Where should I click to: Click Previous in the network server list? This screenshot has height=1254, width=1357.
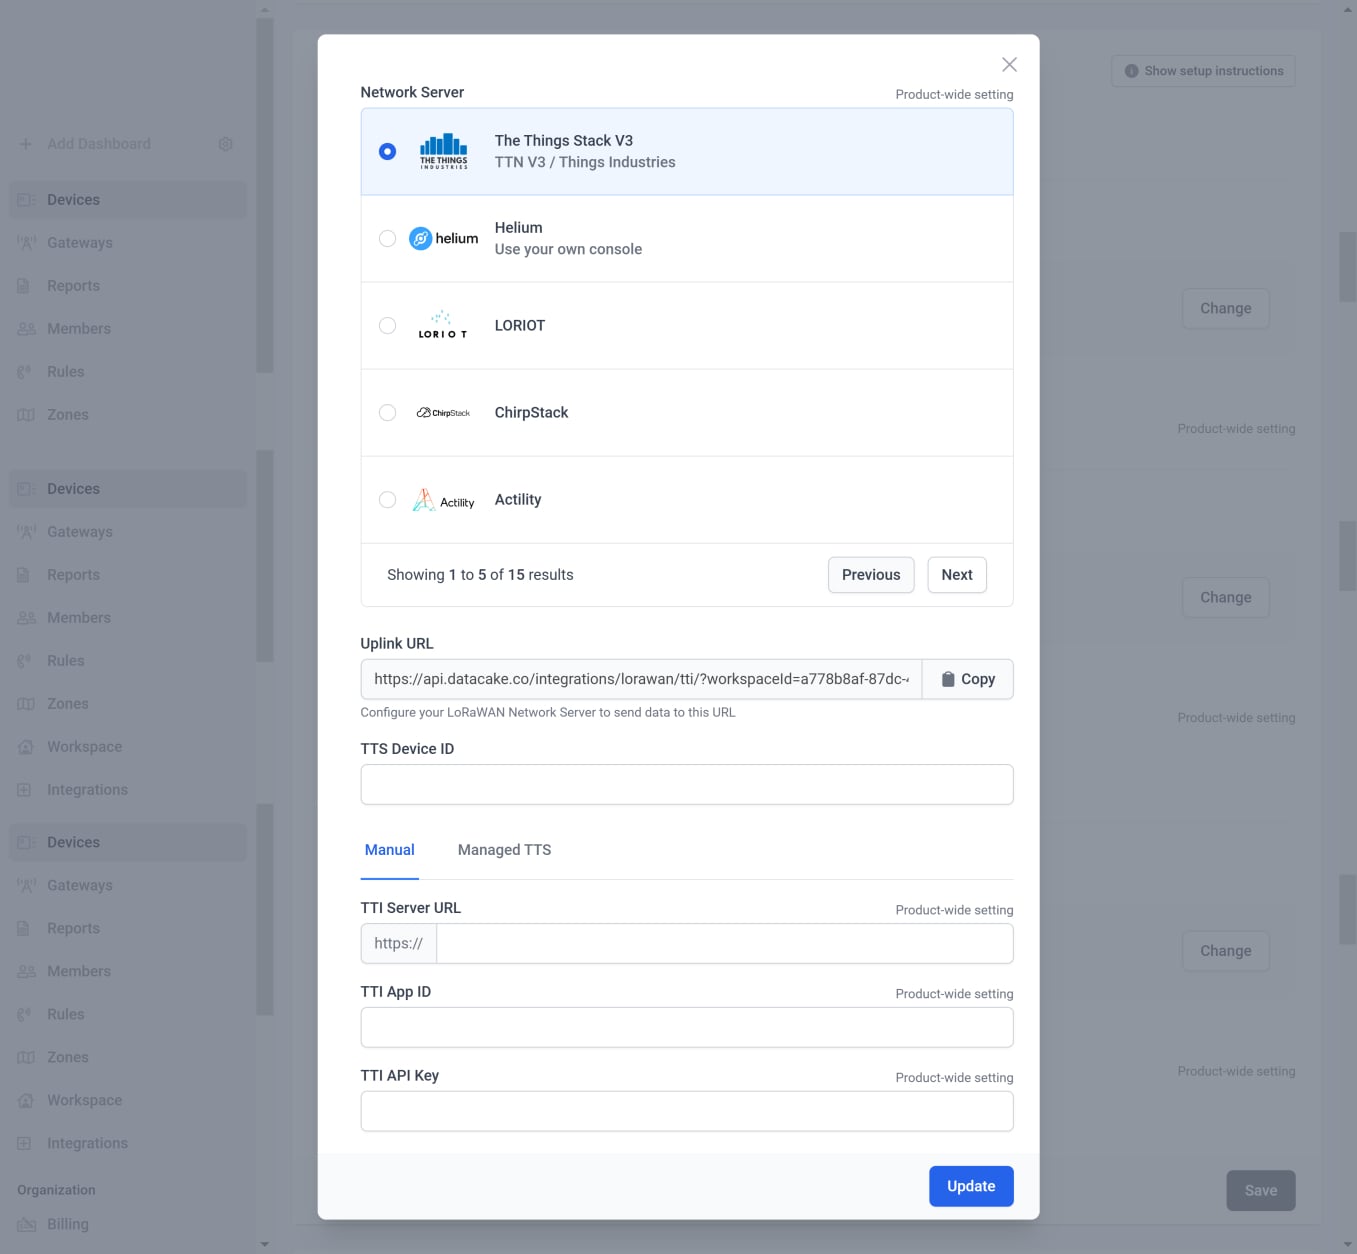click(x=870, y=574)
